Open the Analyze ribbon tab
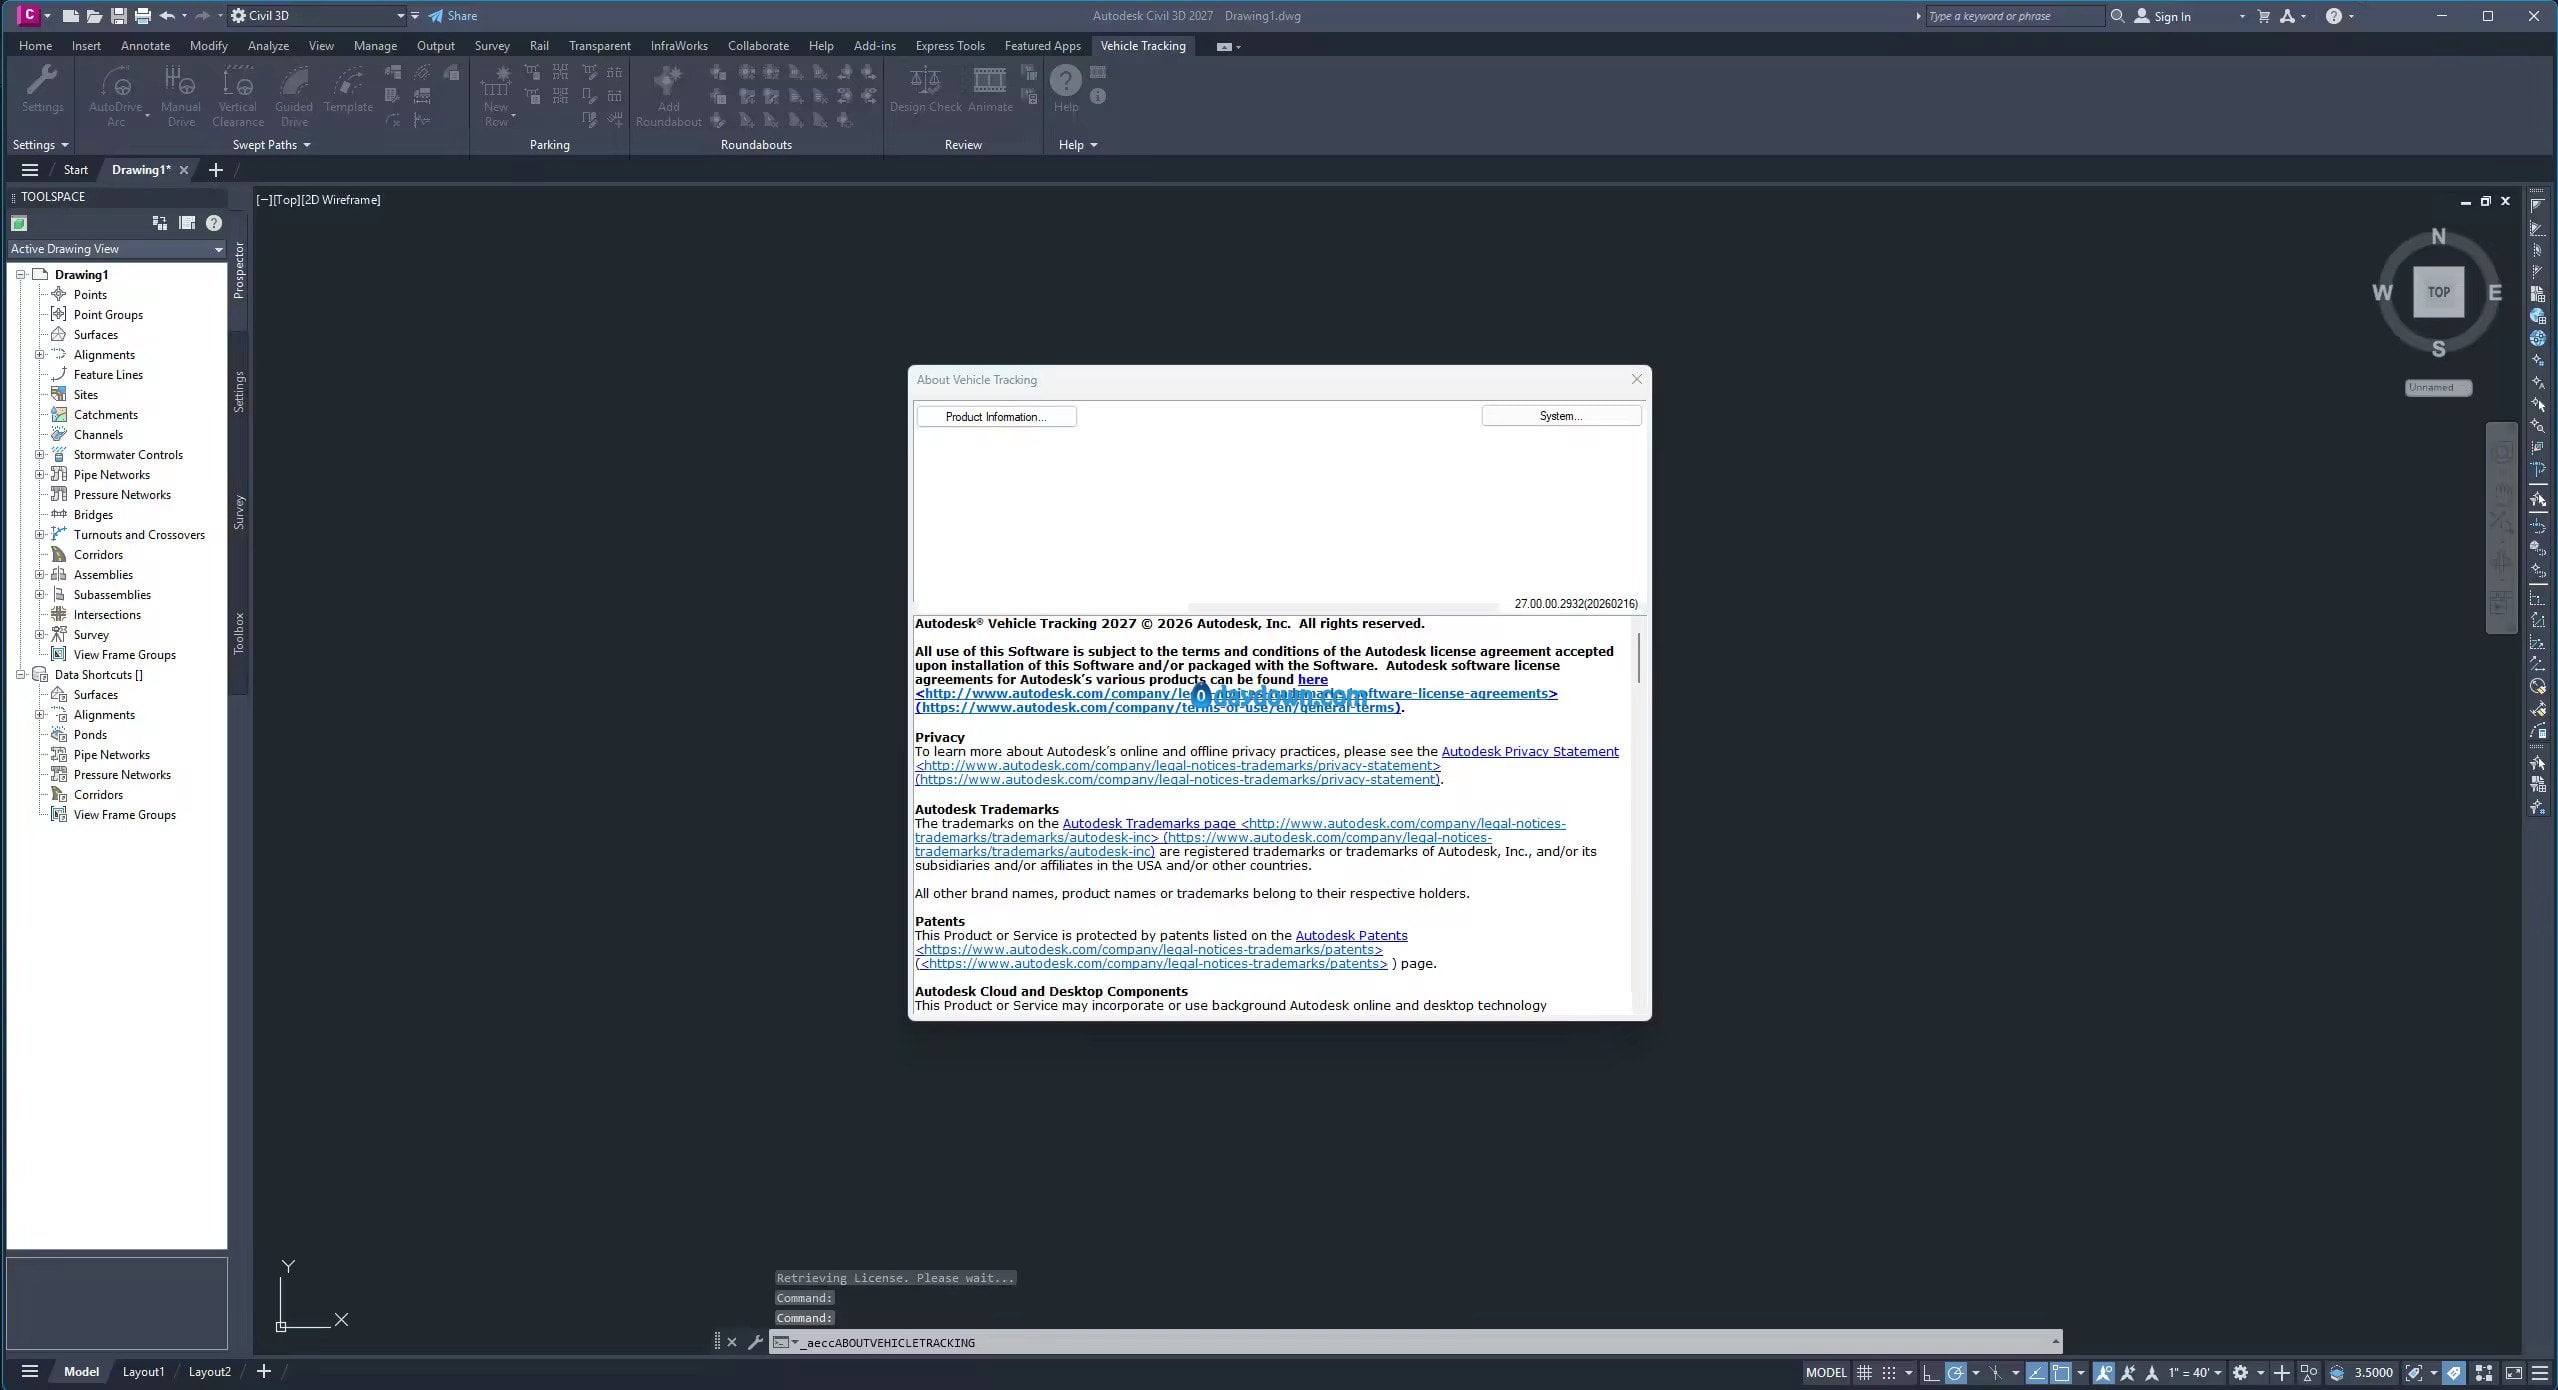The width and height of the screenshot is (2558, 1390). 268,46
